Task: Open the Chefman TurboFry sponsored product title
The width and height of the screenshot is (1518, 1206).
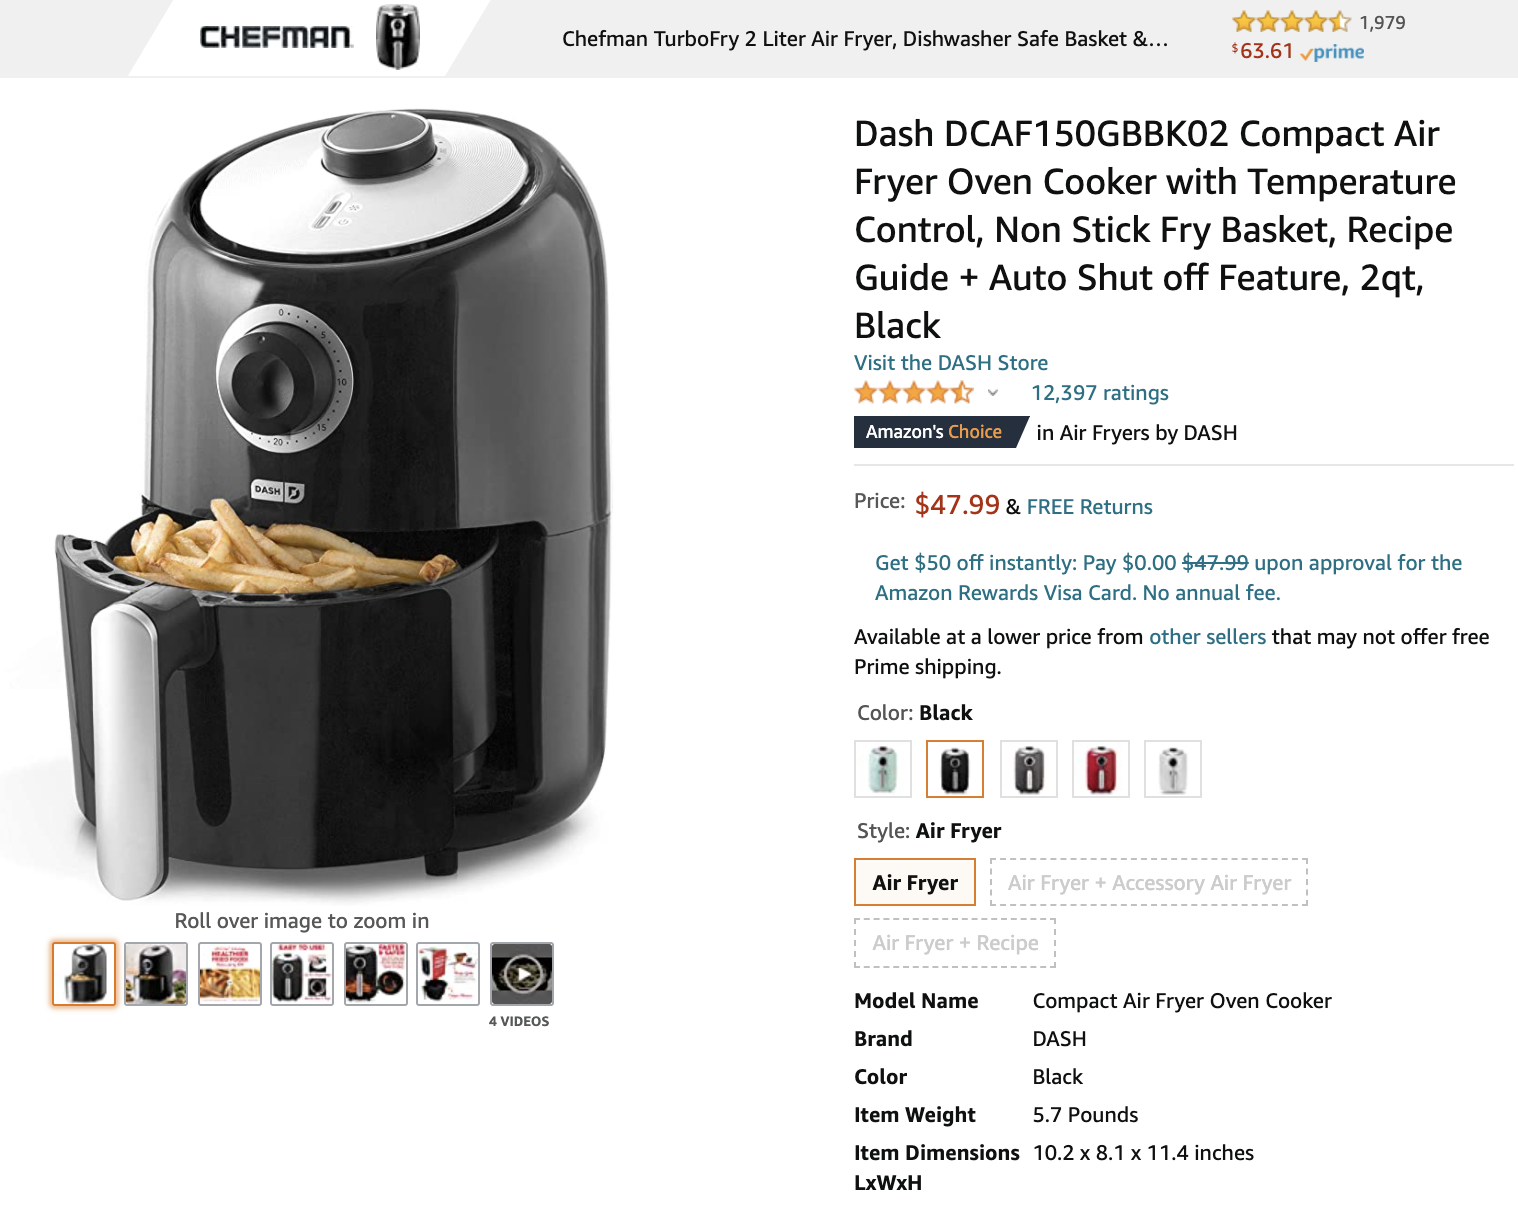Action: 865,39
